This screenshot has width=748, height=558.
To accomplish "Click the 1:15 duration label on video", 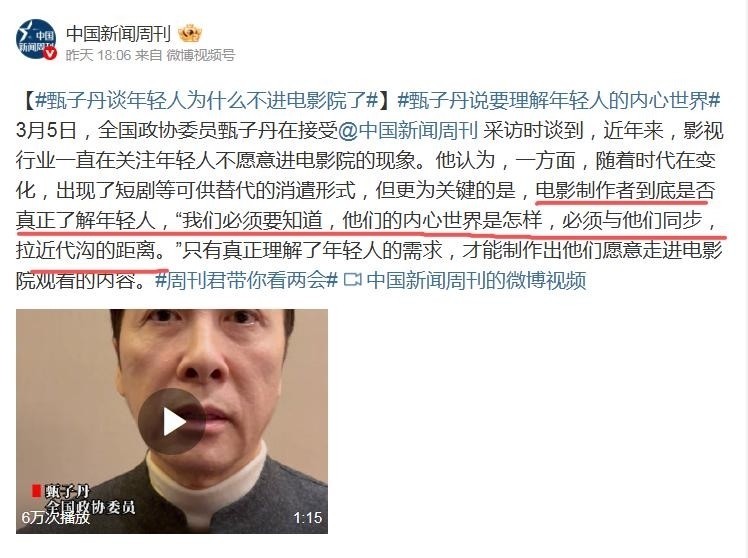I will tap(307, 517).
